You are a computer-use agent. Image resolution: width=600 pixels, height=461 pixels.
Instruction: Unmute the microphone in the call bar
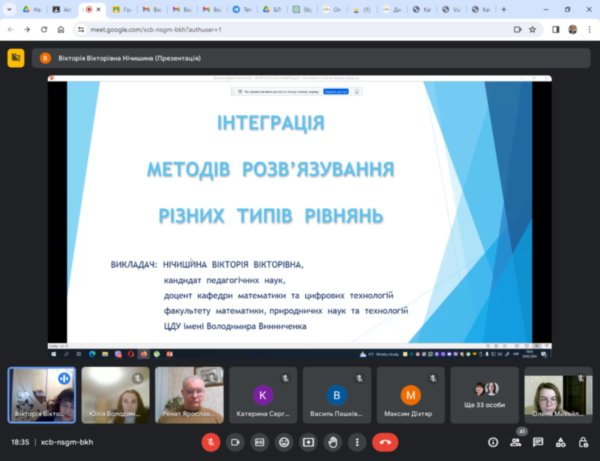[x=211, y=441]
